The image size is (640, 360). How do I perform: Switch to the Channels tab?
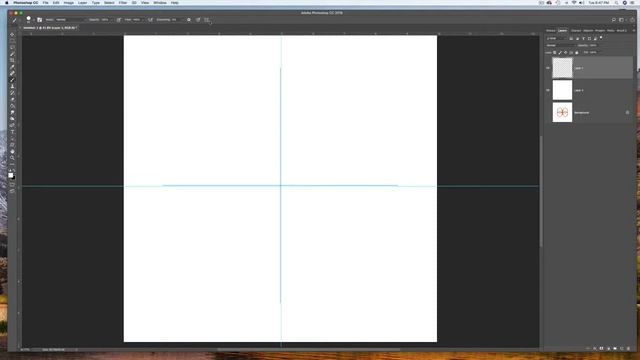coord(576,31)
